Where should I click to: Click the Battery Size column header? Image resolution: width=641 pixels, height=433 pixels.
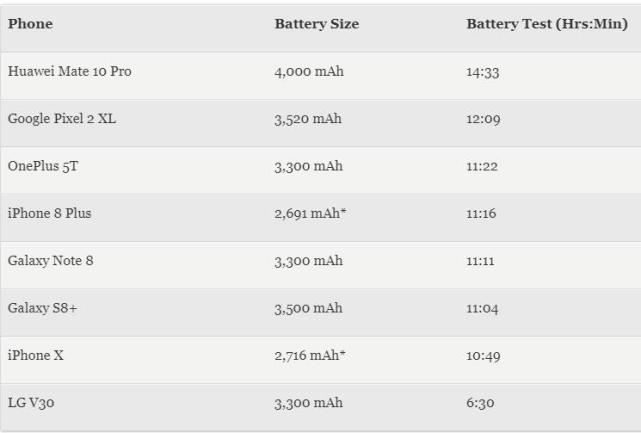[x=317, y=24]
